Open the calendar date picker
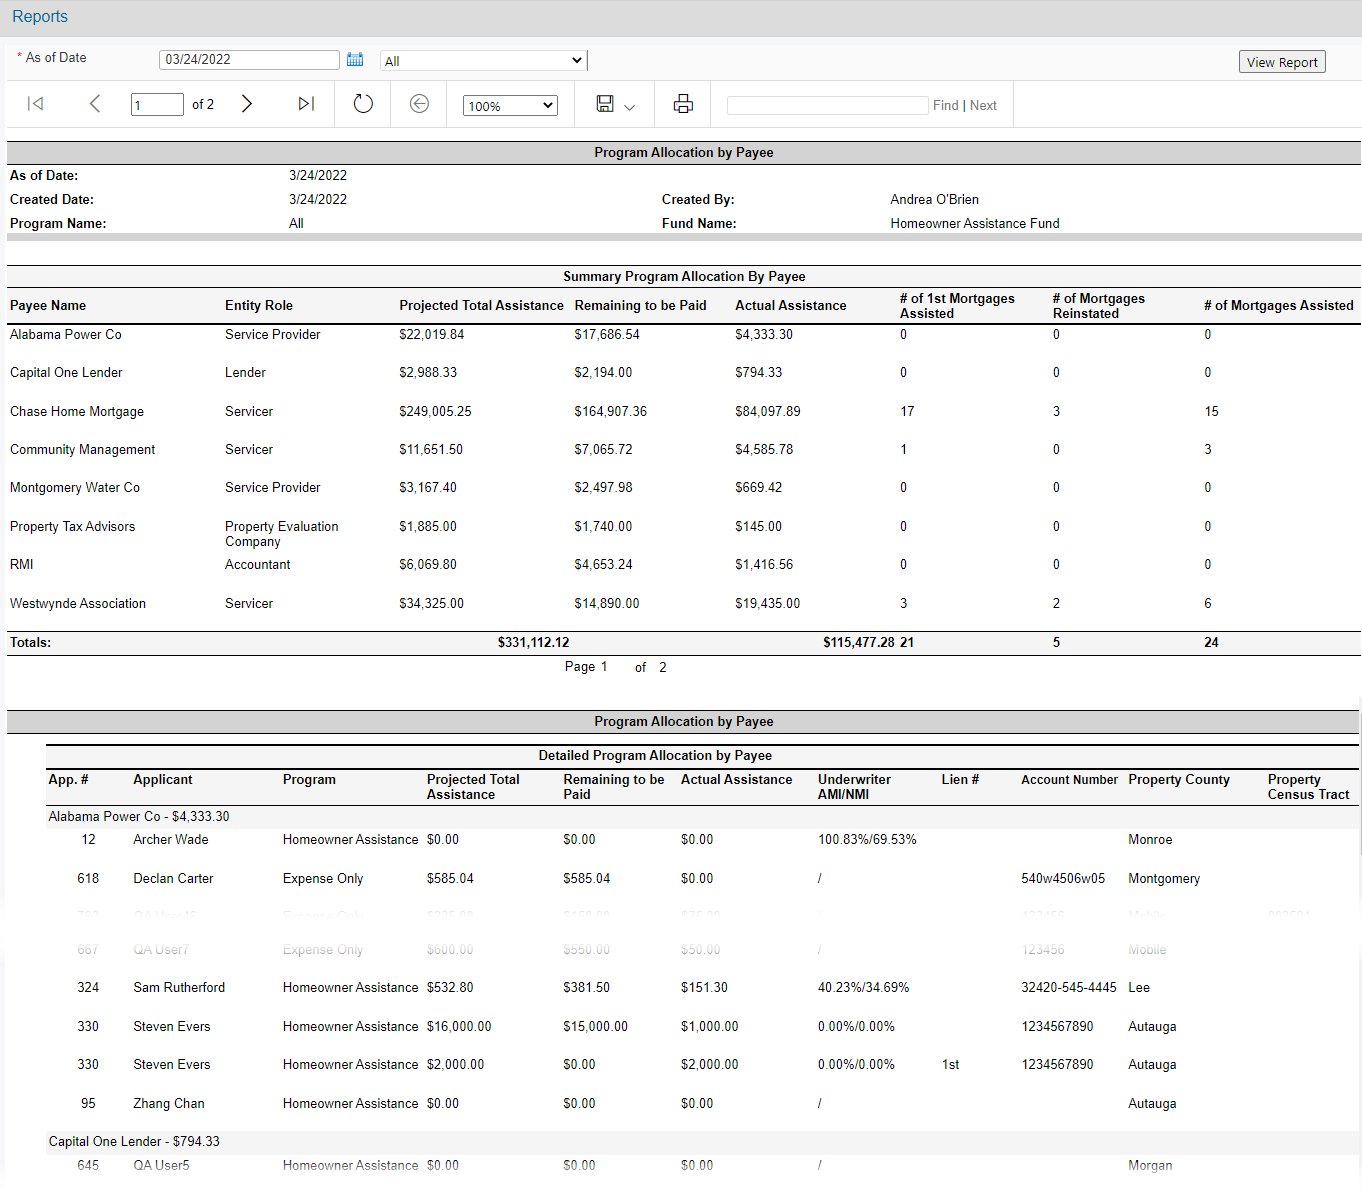This screenshot has height=1190, width=1362. (355, 59)
